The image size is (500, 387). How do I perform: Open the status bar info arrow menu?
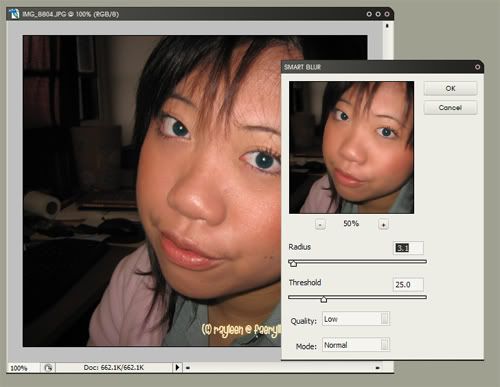[x=177, y=367]
